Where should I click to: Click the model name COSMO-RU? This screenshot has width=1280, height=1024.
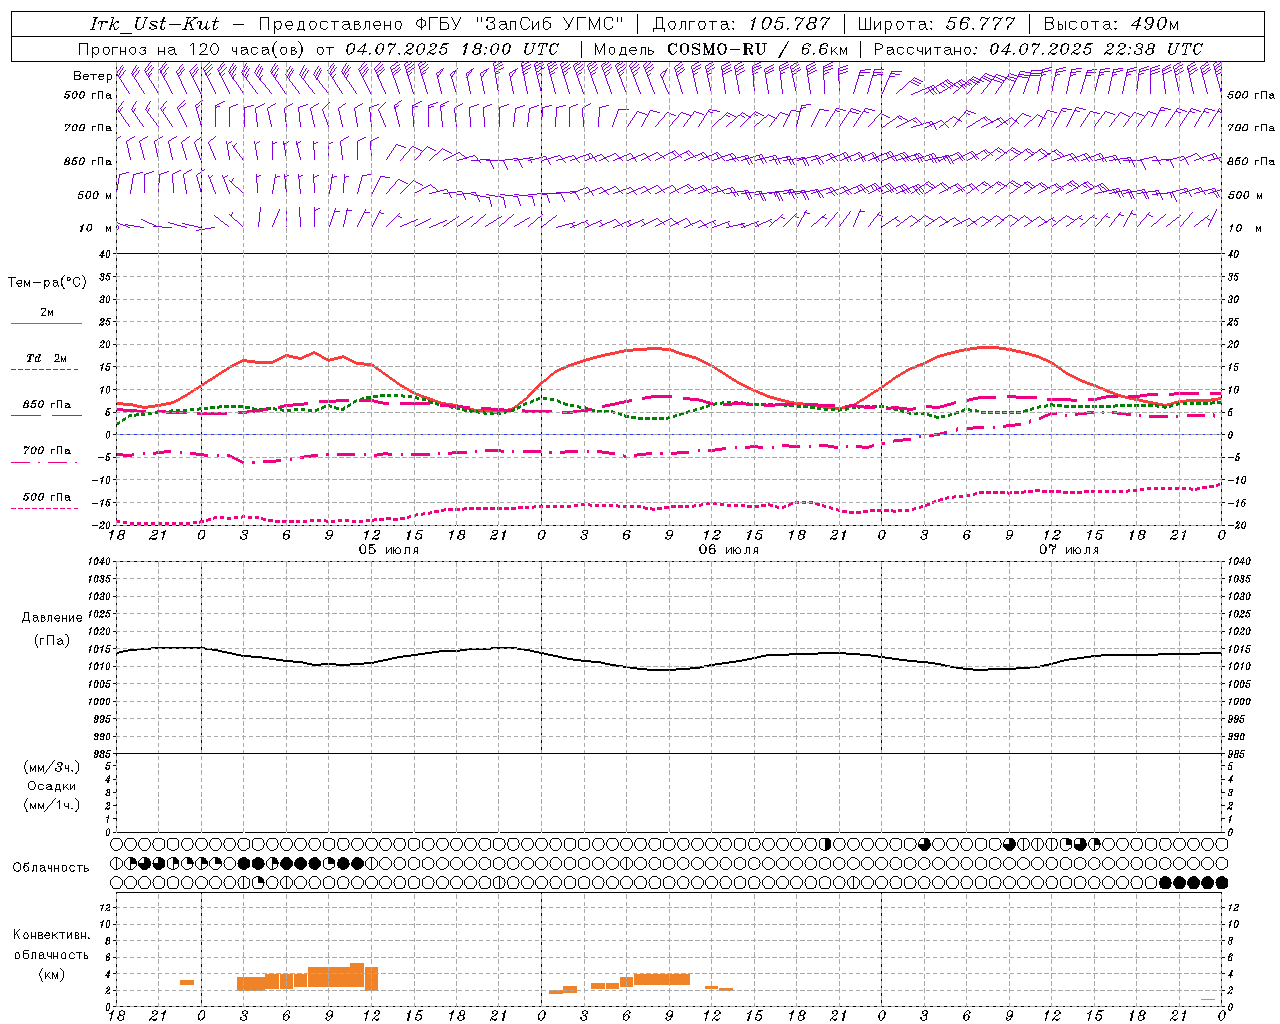tap(717, 49)
